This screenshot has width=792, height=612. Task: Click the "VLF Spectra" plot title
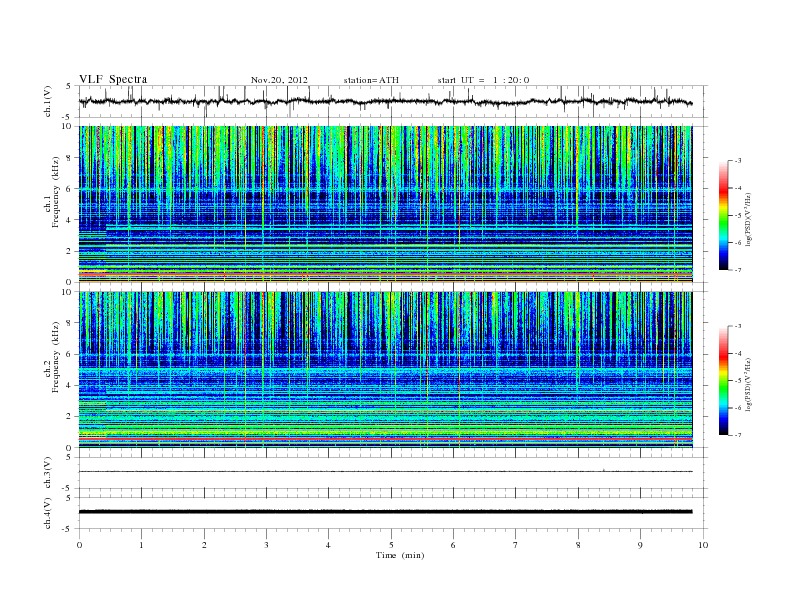113,79
